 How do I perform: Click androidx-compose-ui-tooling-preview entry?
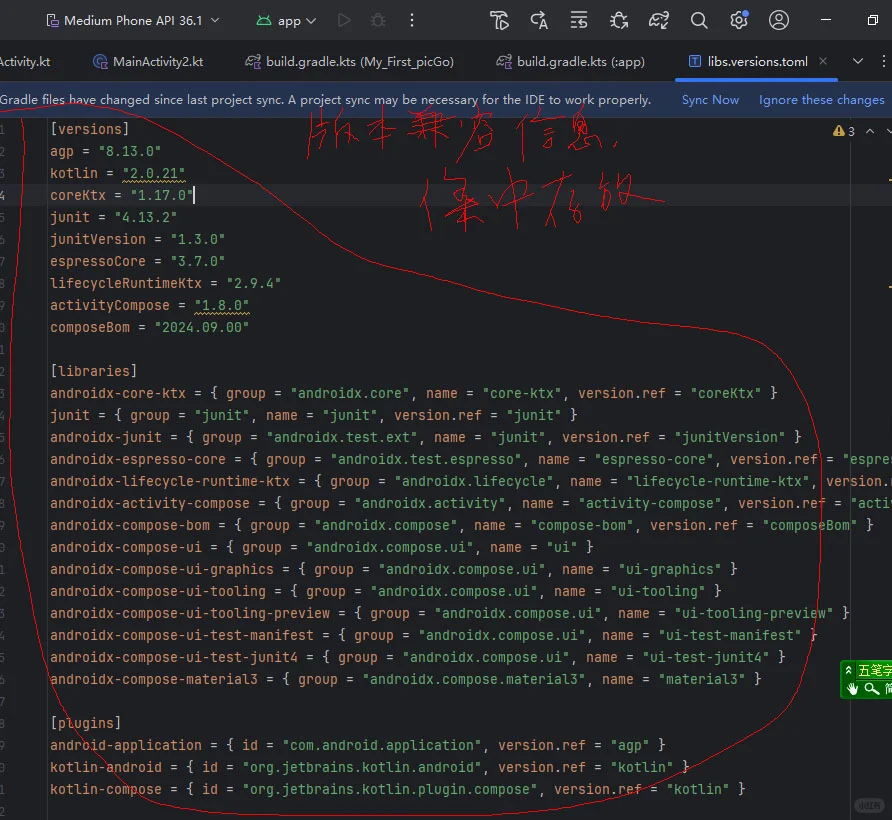point(450,613)
